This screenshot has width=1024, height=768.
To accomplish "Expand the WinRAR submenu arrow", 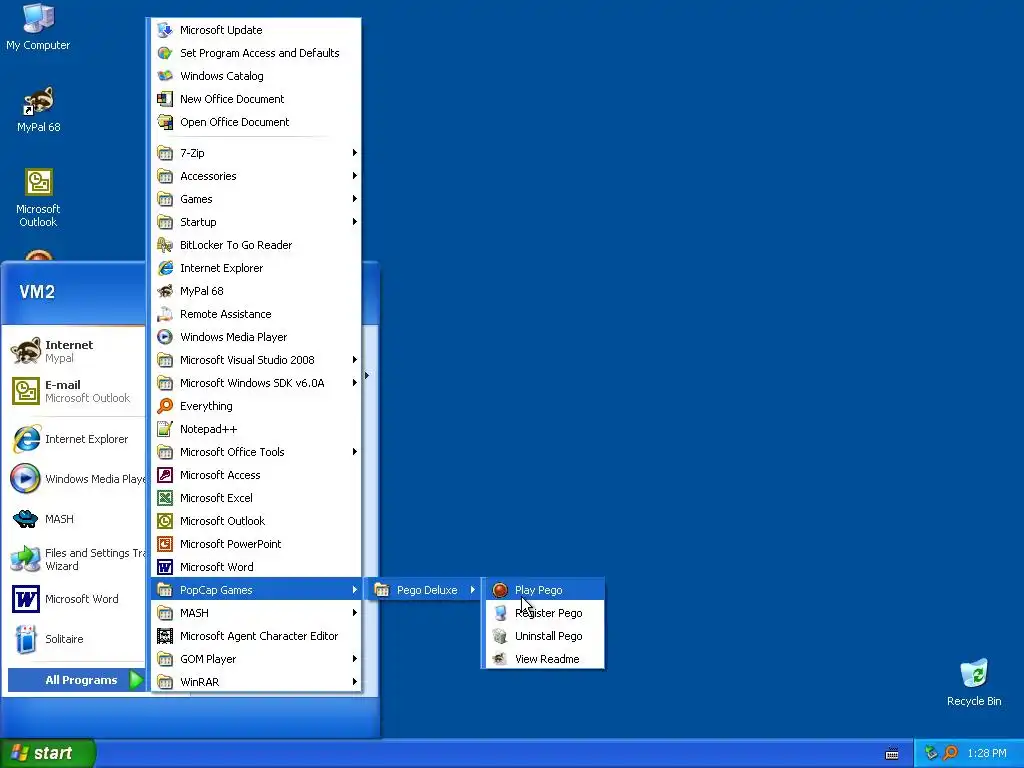I will (355, 682).
